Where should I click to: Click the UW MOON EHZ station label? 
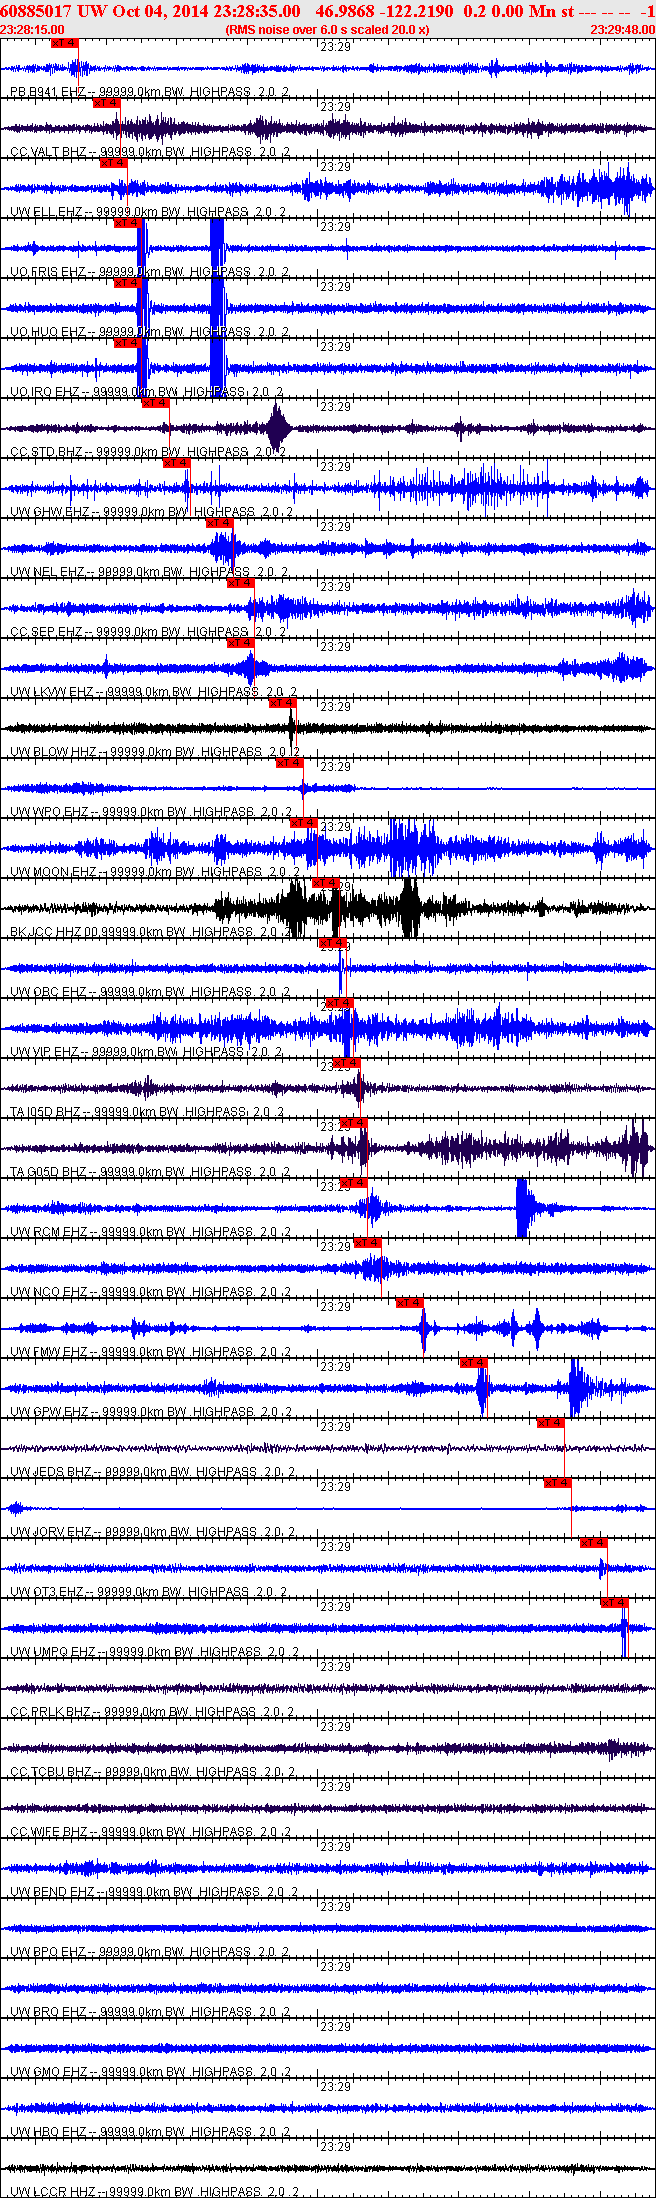[x=53, y=872]
